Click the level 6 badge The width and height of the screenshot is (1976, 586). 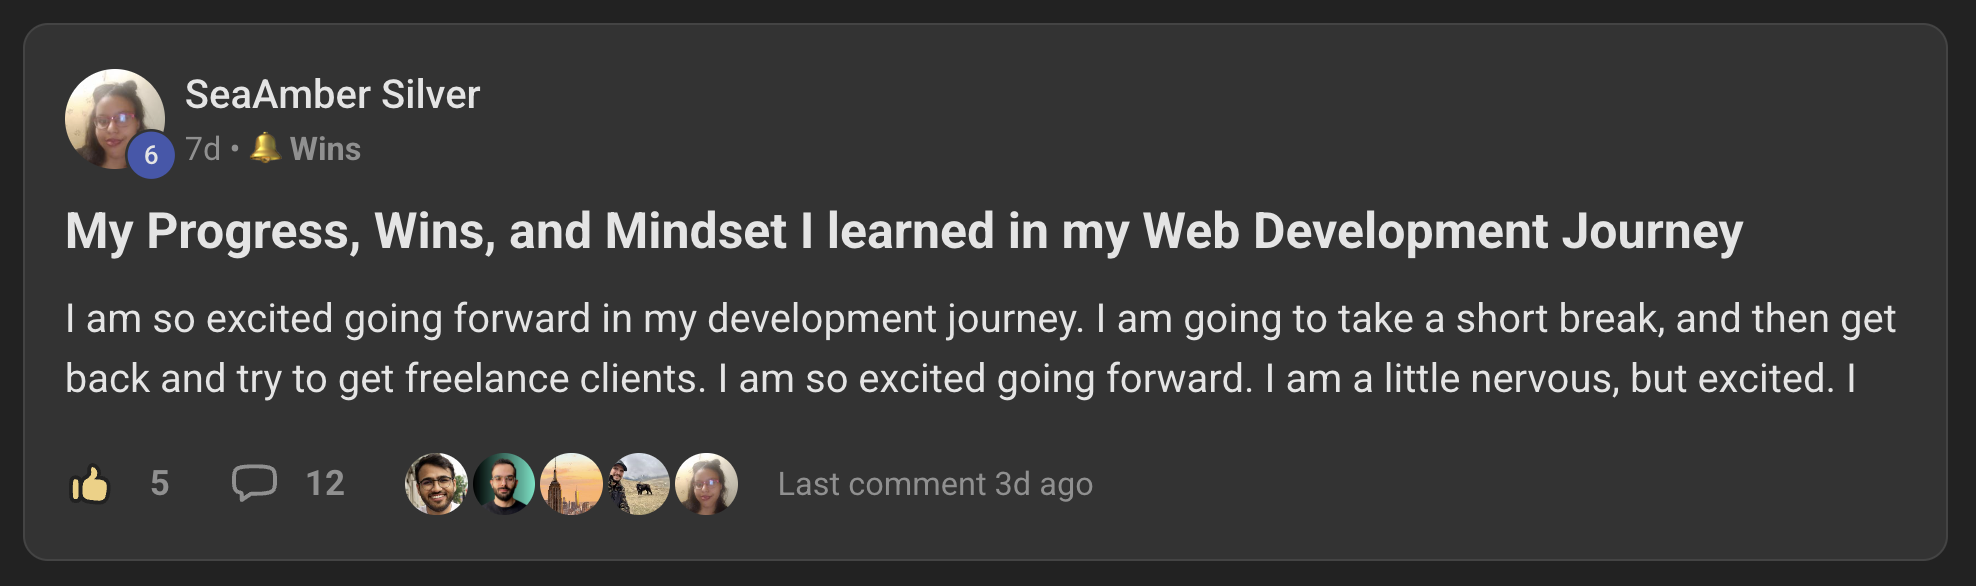coord(151,155)
